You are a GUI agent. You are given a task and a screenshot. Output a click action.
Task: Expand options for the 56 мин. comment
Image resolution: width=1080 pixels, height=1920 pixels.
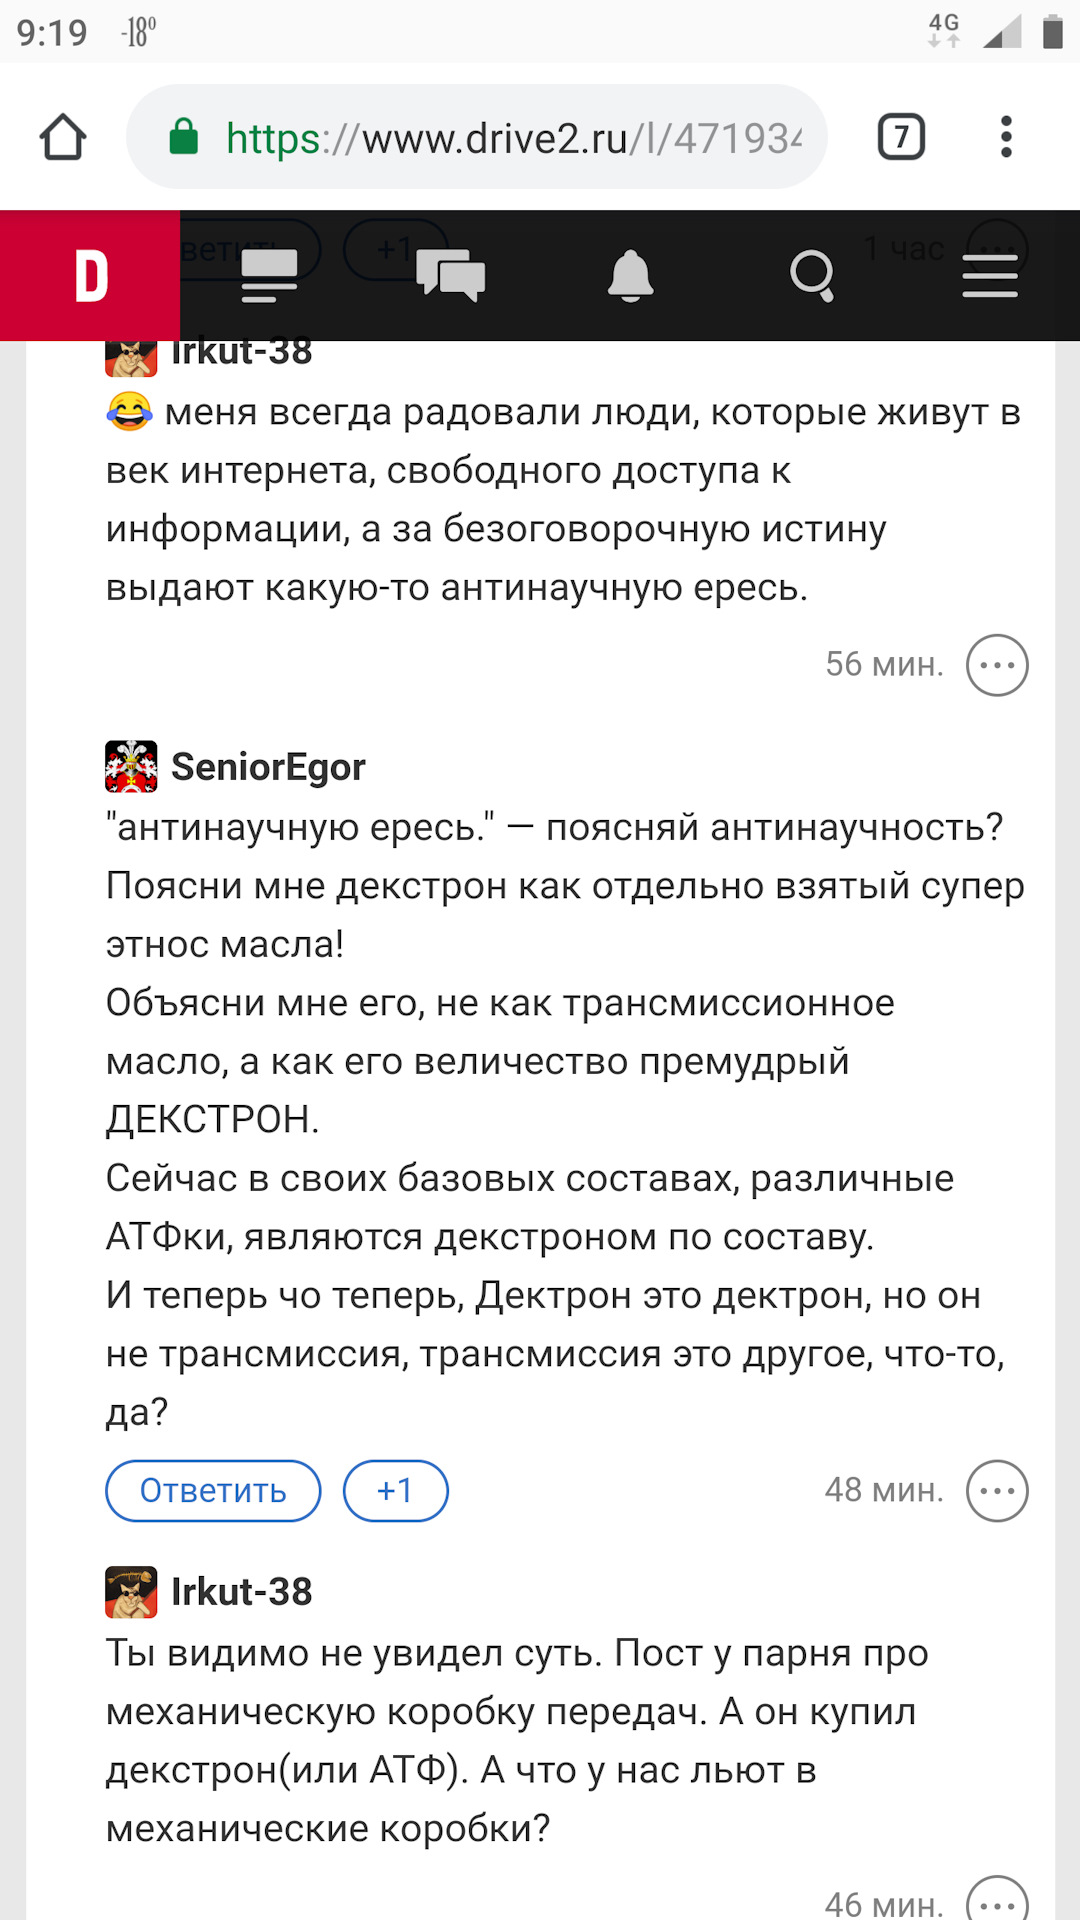(x=997, y=665)
